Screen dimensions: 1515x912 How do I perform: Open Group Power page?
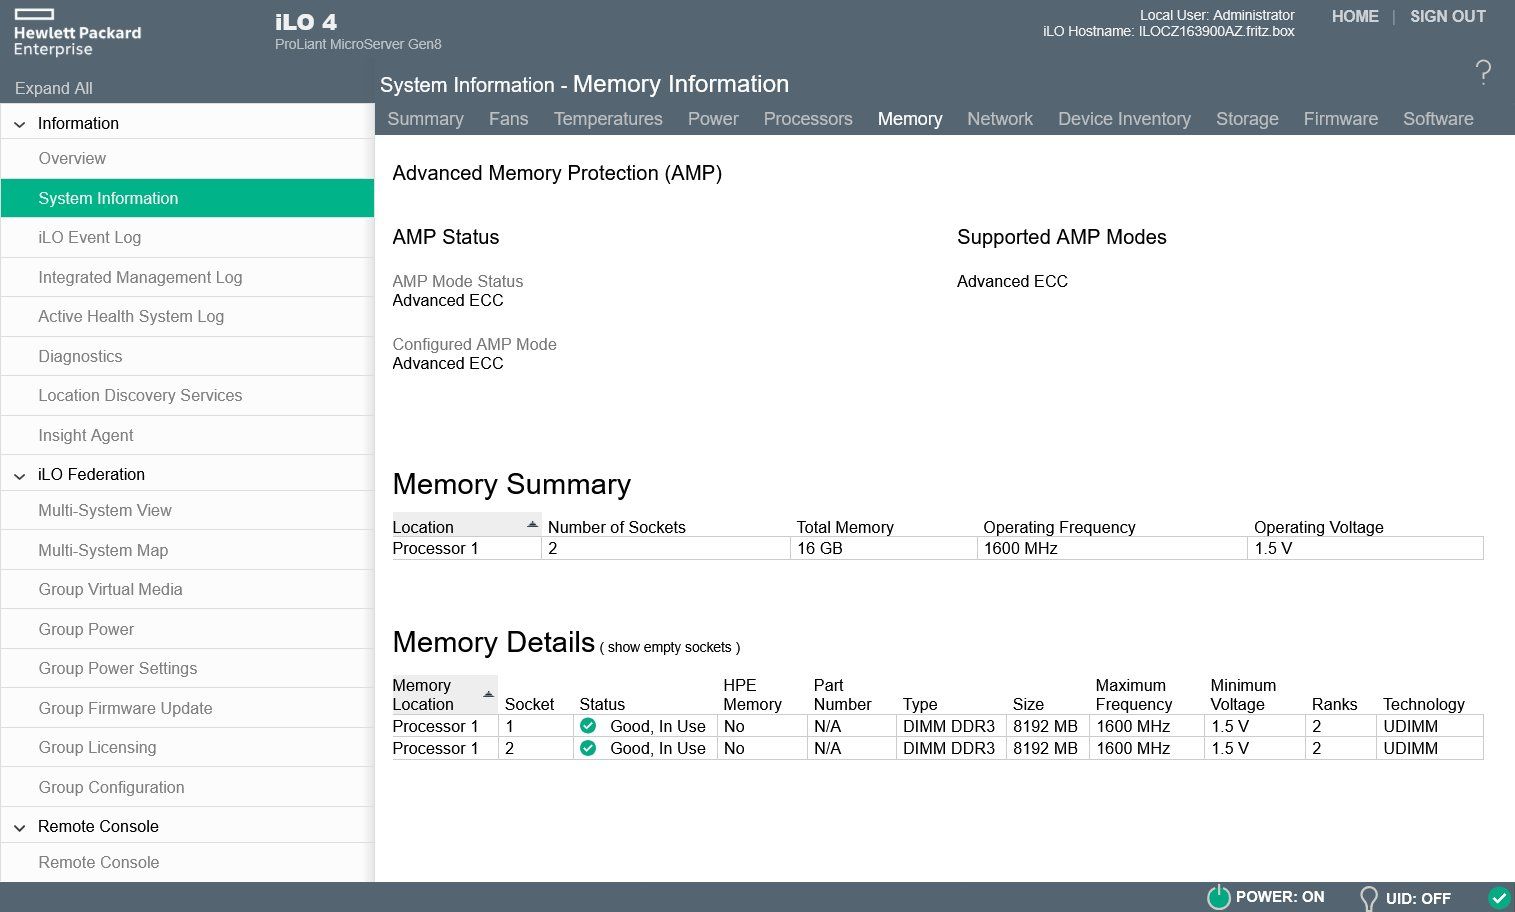[x=187, y=629]
